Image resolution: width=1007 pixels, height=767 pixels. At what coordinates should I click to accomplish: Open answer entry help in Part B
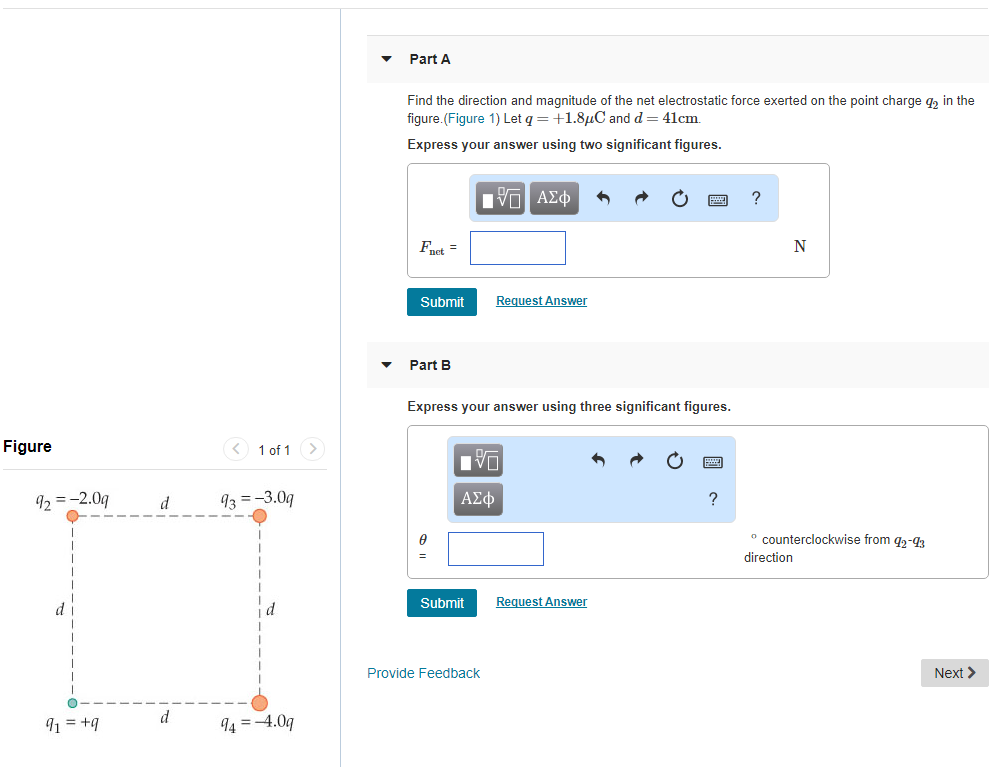712,499
